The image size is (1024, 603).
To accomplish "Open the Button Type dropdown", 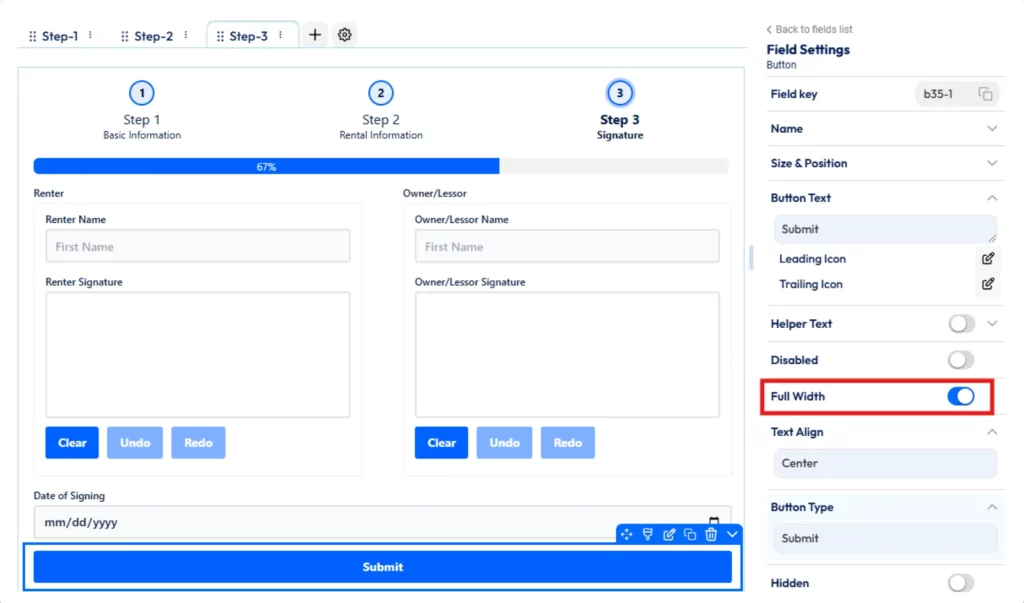I will click(884, 538).
